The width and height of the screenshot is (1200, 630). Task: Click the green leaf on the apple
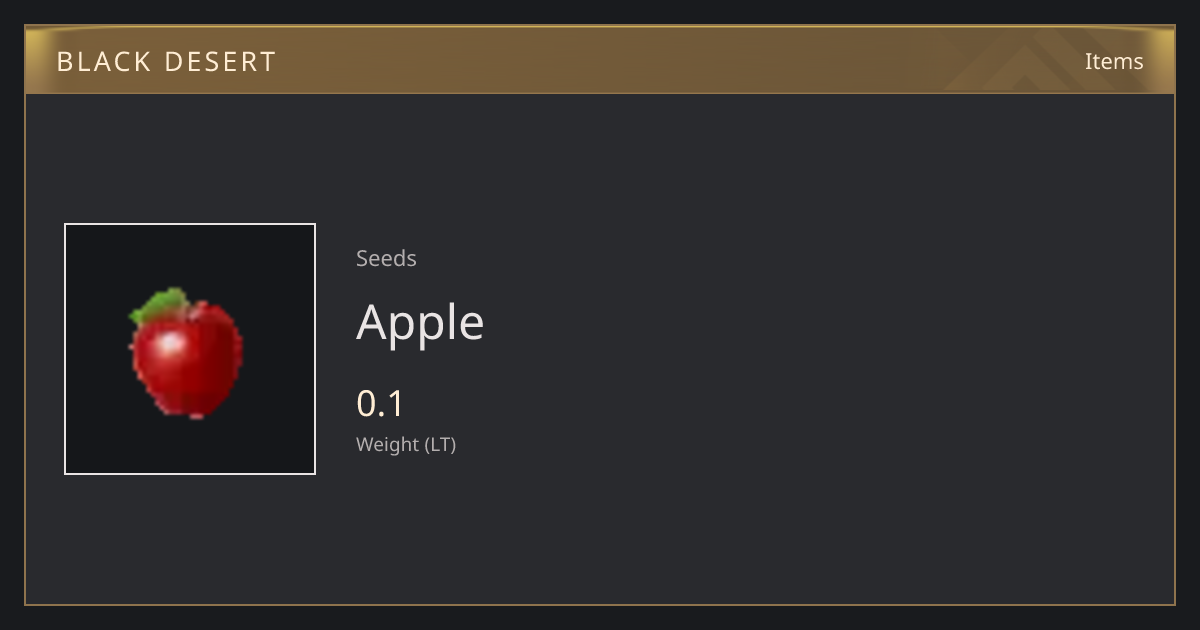(x=160, y=305)
